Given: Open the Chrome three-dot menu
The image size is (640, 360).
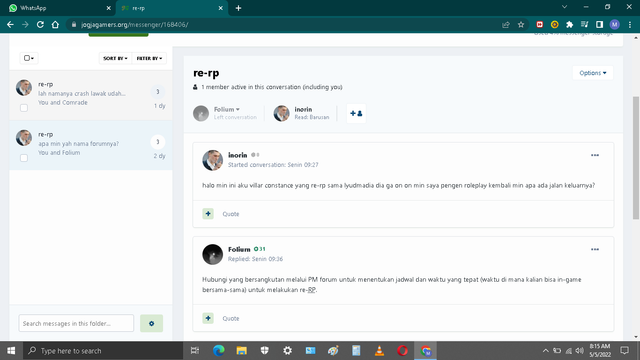Looking at the screenshot, I should [630, 24].
